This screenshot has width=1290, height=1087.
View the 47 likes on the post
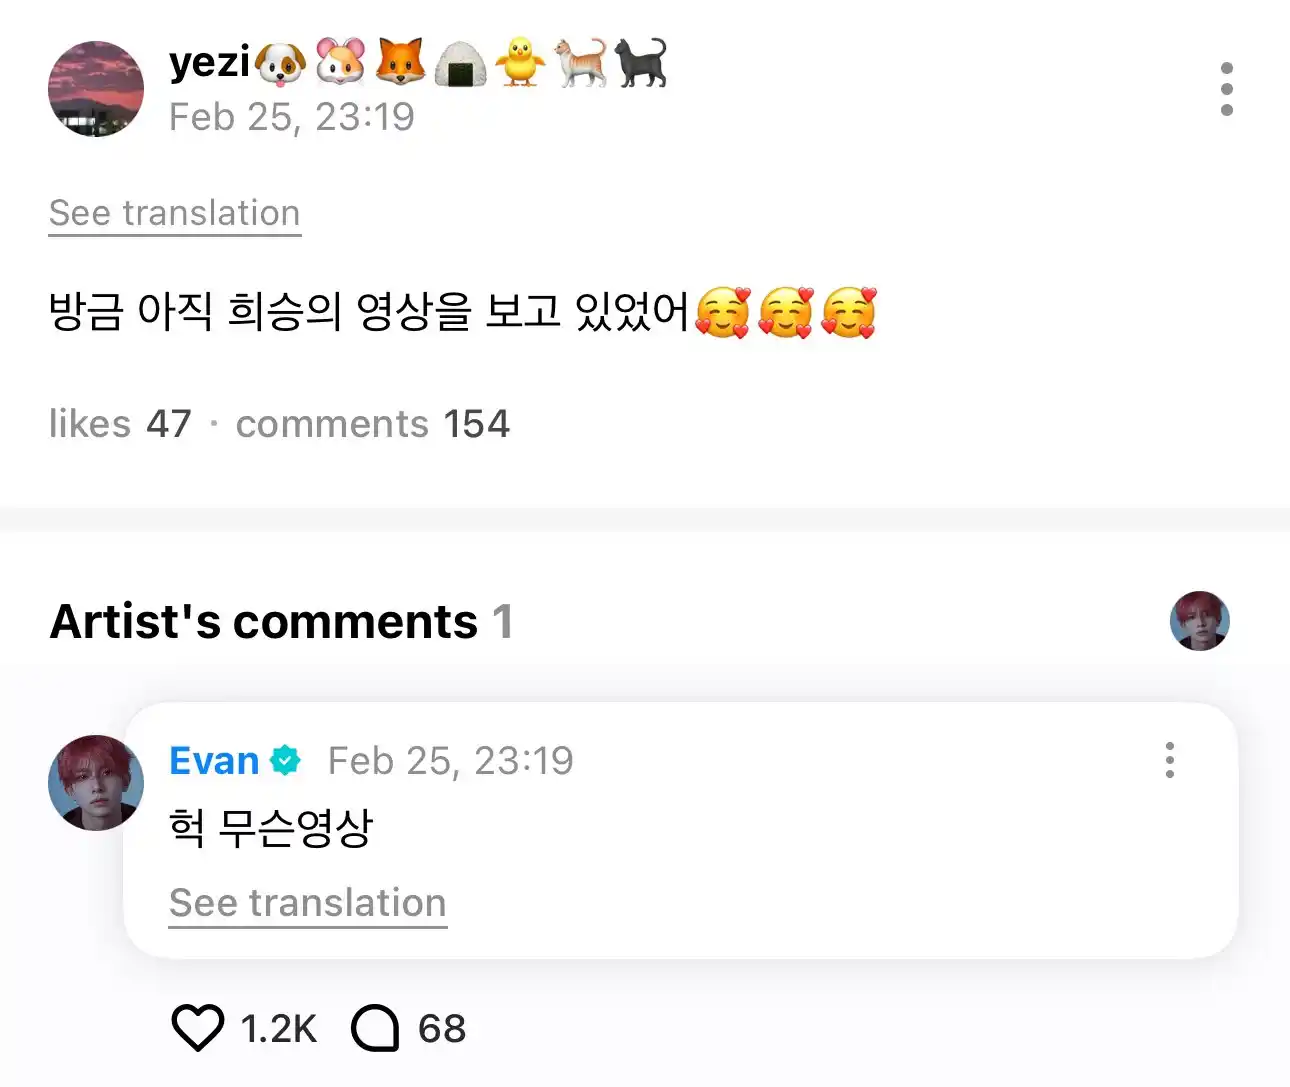point(120,424)
